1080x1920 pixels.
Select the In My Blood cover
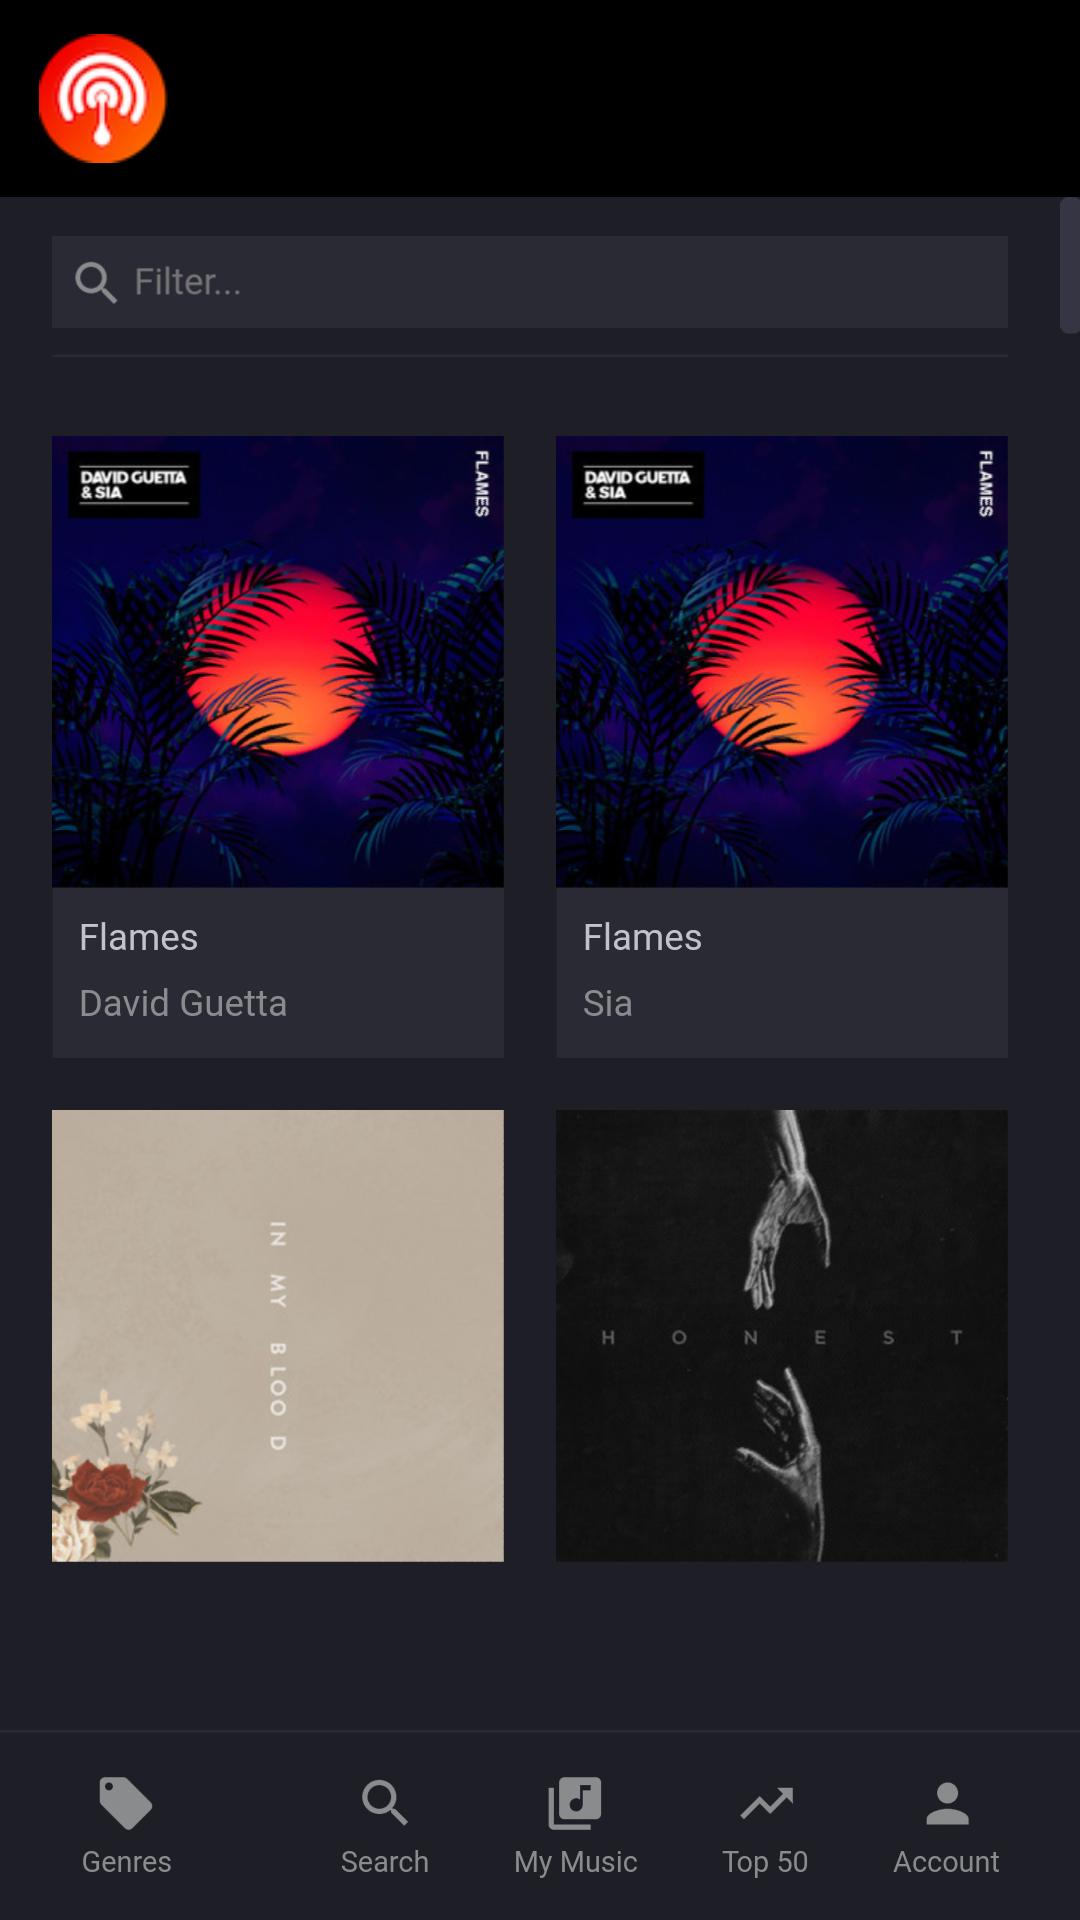(278, 1335)
